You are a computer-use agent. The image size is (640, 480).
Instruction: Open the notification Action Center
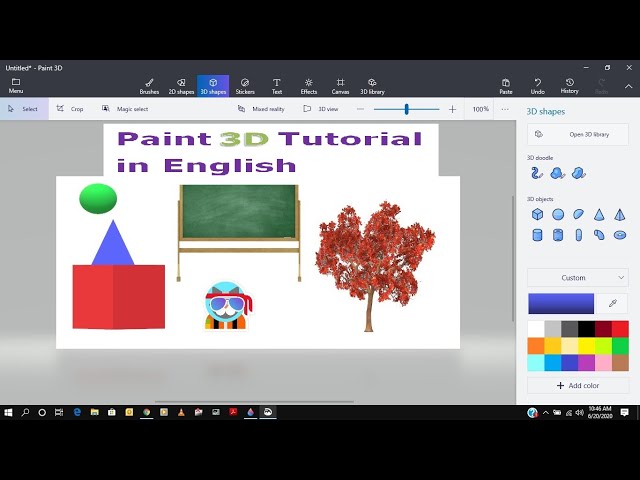pos(624,413)
